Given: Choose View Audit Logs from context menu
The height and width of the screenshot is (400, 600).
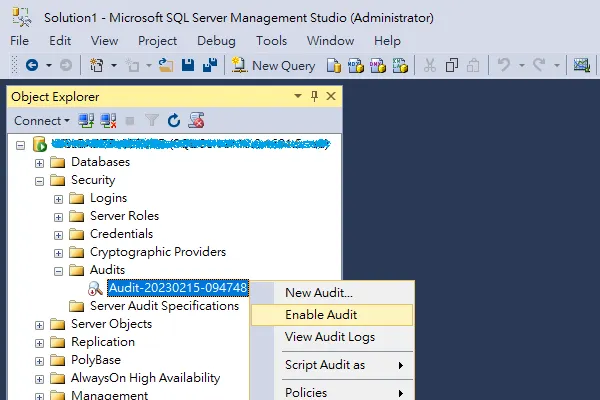Looking at the screenshot, I should click(333, 337).
